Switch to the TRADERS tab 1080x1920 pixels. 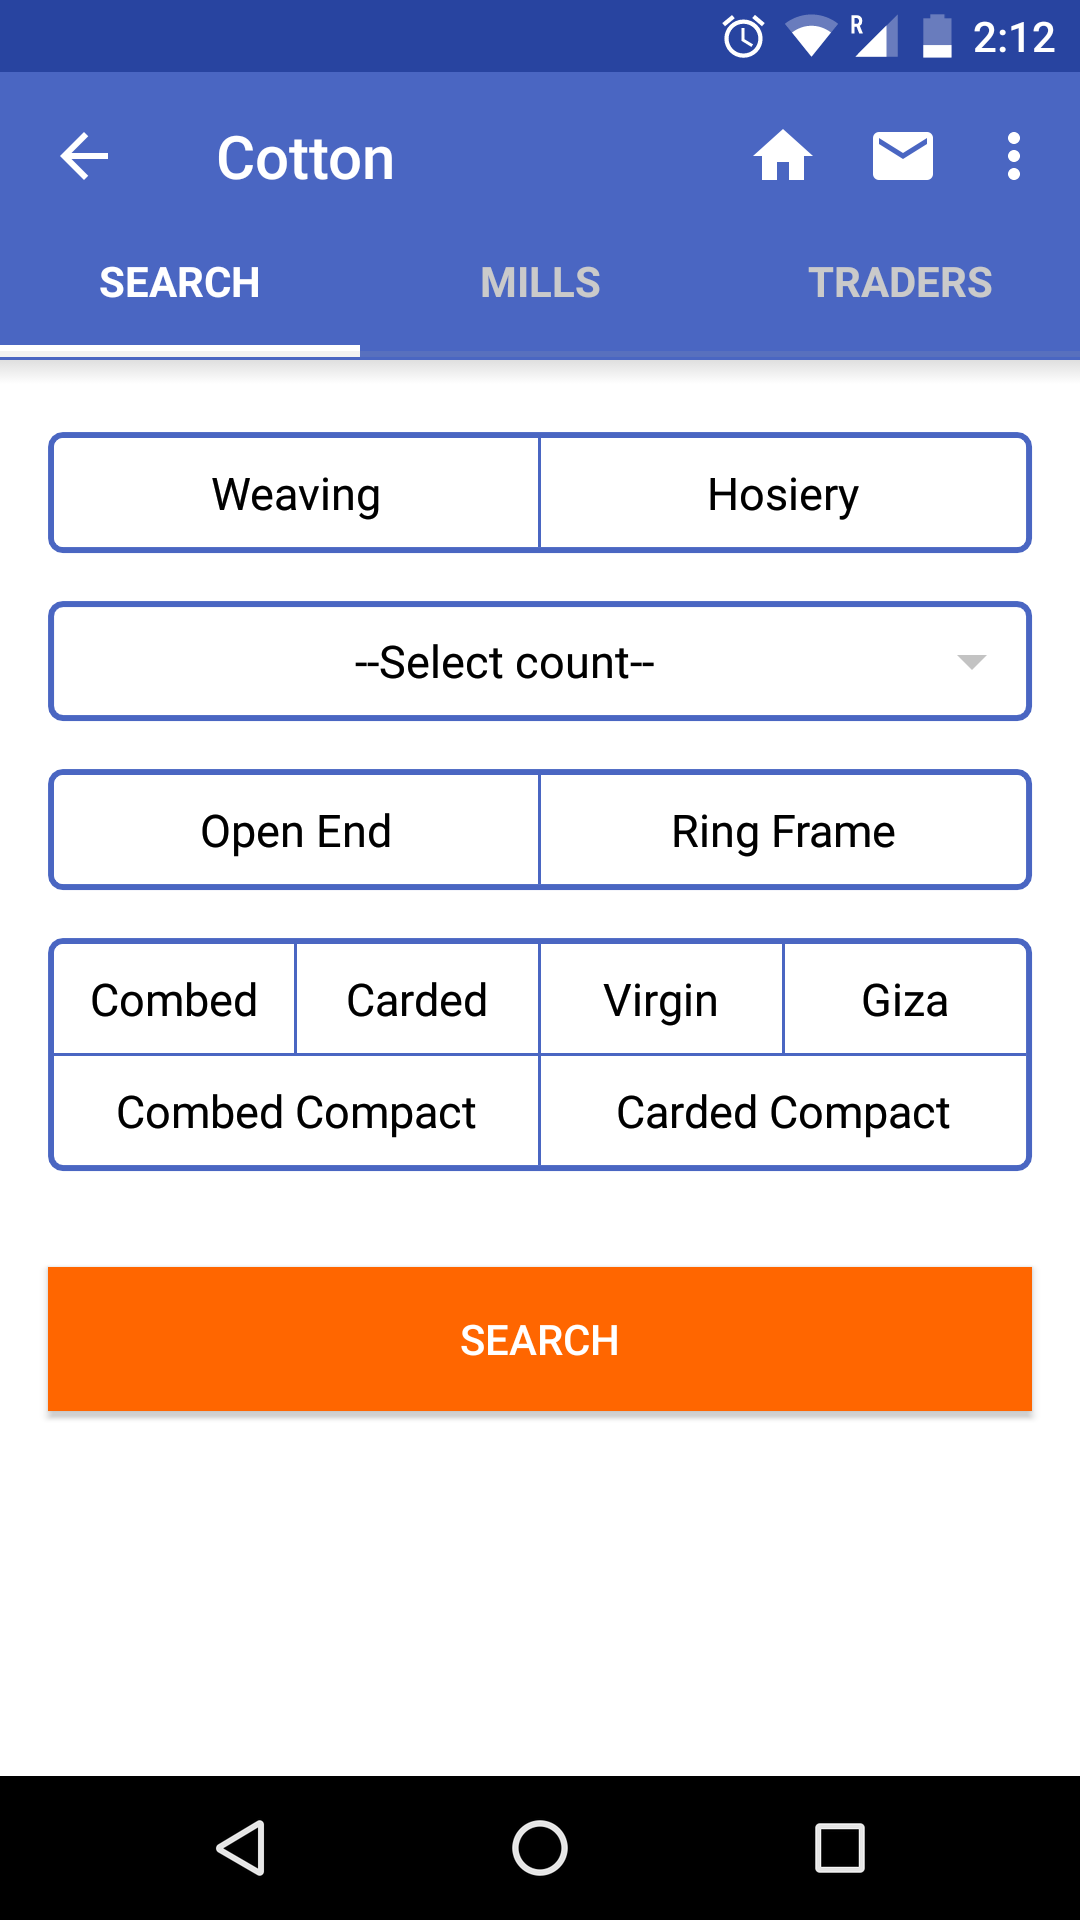click(x=900, y=283)
